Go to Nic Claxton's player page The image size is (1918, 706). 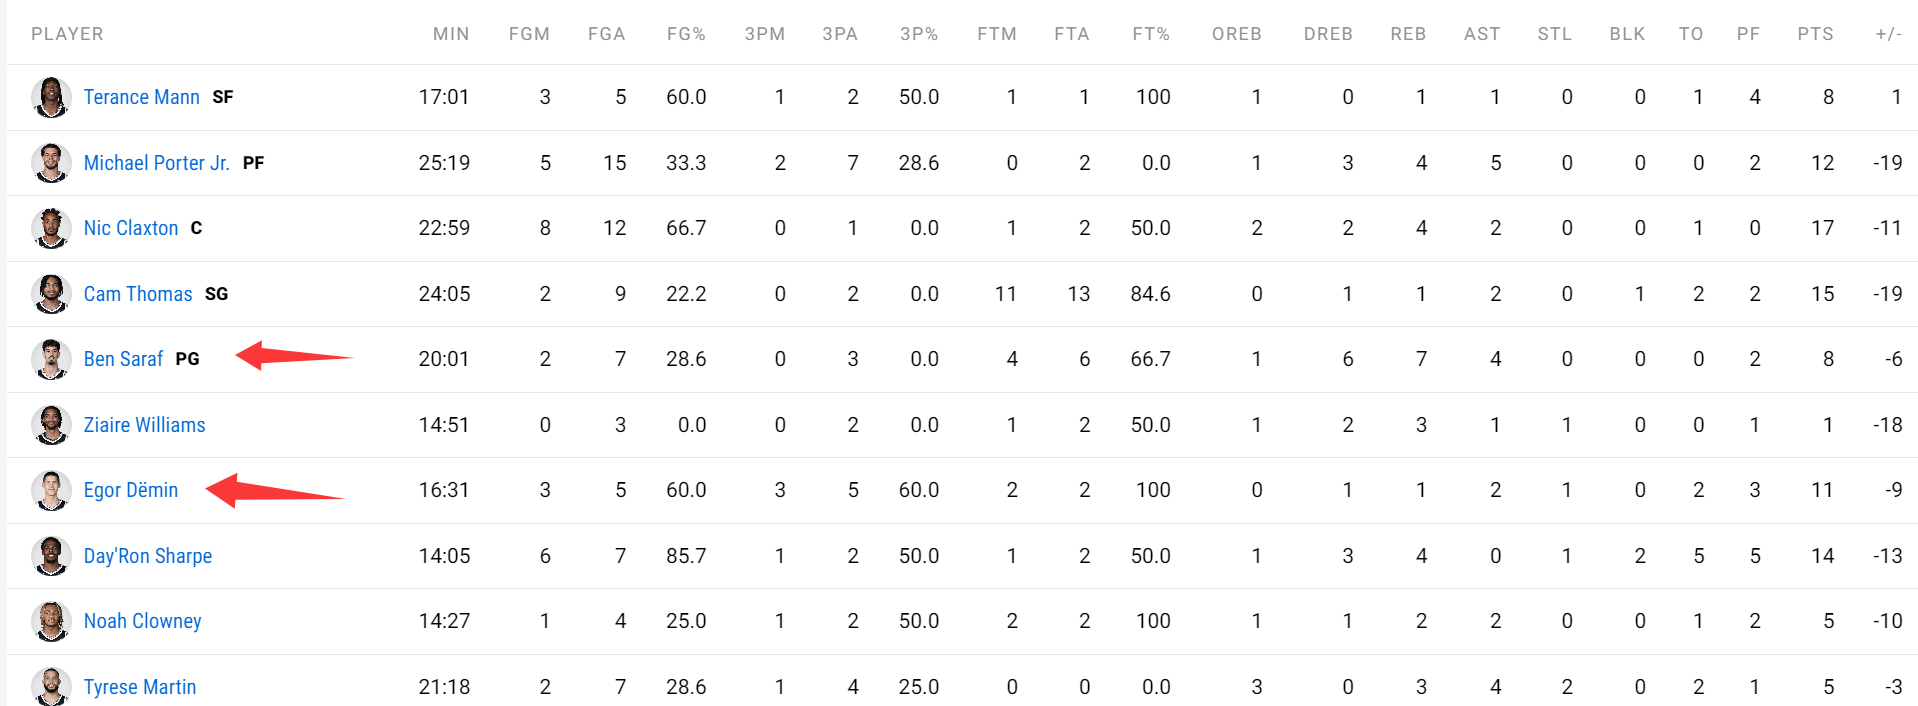pos(130,228)
